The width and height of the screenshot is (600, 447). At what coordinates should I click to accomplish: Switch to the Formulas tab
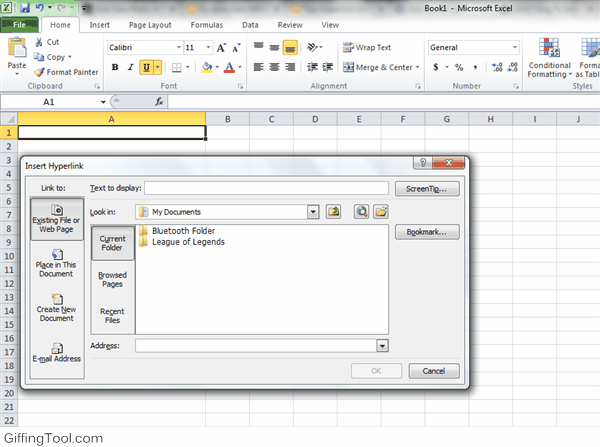coord(207,25)
